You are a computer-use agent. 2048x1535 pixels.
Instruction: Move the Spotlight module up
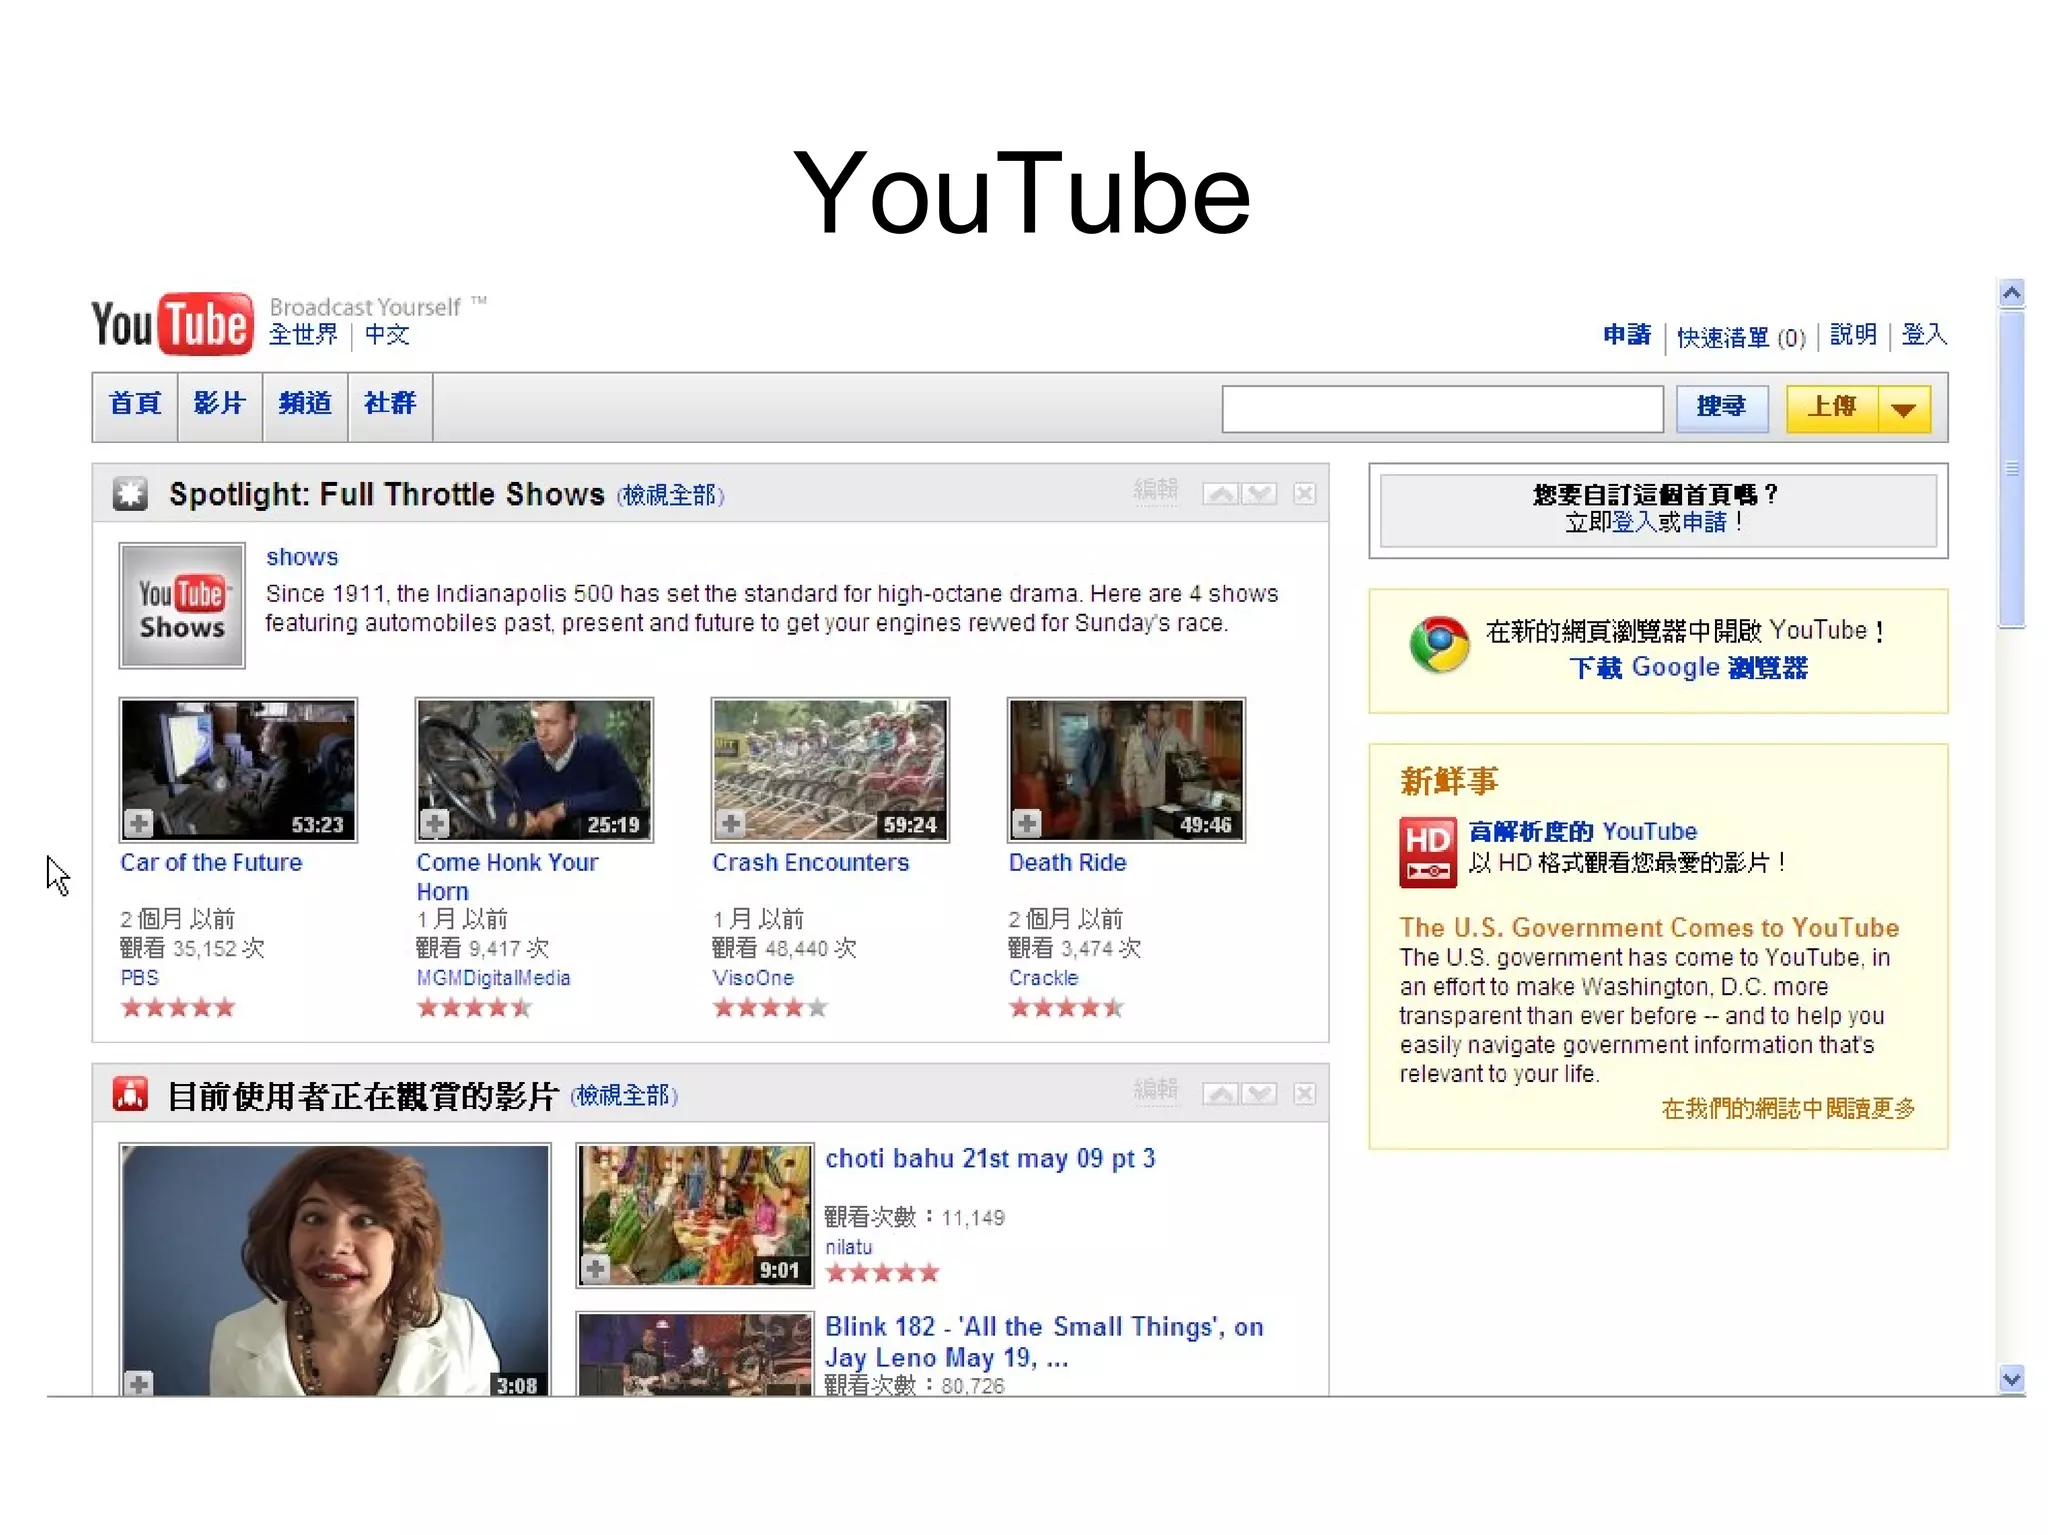[1221, 494]
